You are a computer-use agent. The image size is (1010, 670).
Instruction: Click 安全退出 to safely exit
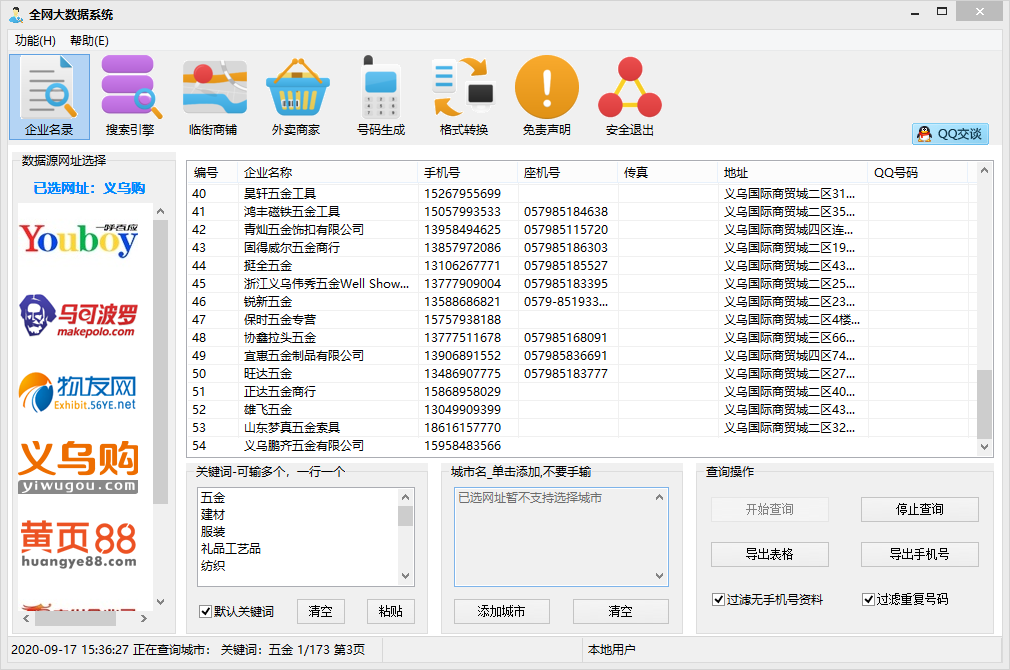tap(629, 95)
